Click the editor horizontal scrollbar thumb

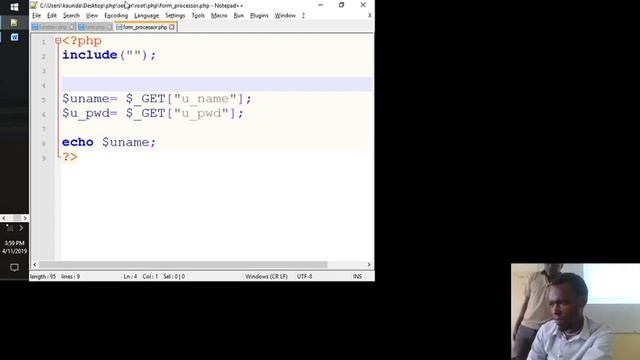[183, 264]
